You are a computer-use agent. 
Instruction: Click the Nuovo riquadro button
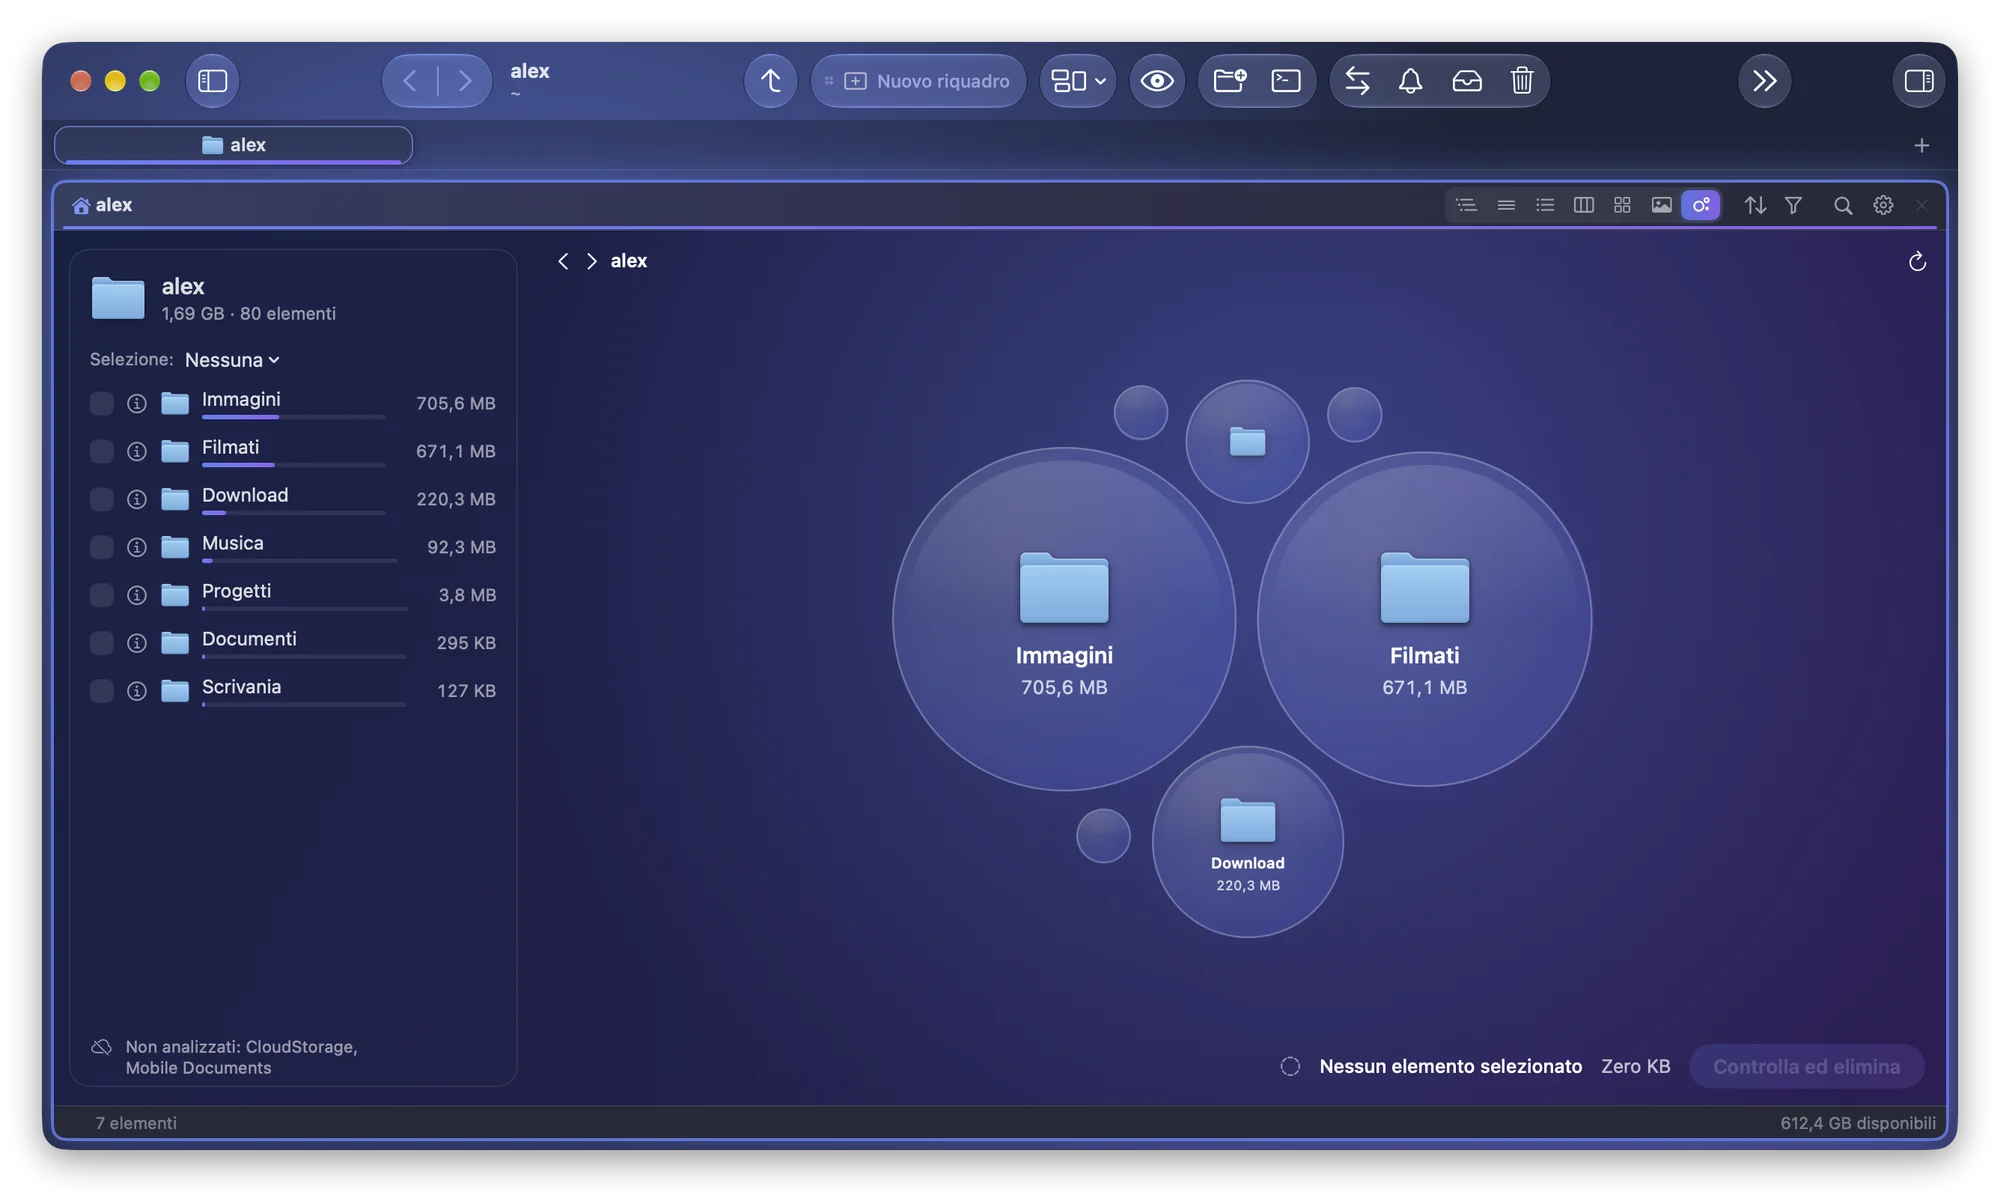click(x=918, y=81)
